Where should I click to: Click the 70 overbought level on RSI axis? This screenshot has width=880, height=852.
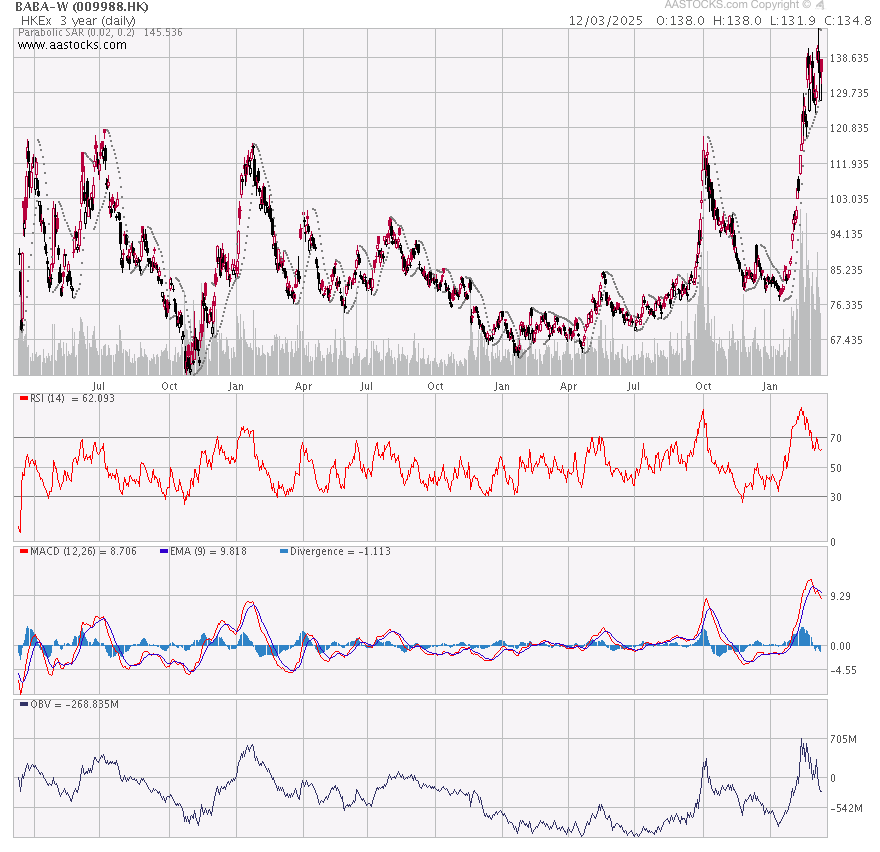pos(835,438)
